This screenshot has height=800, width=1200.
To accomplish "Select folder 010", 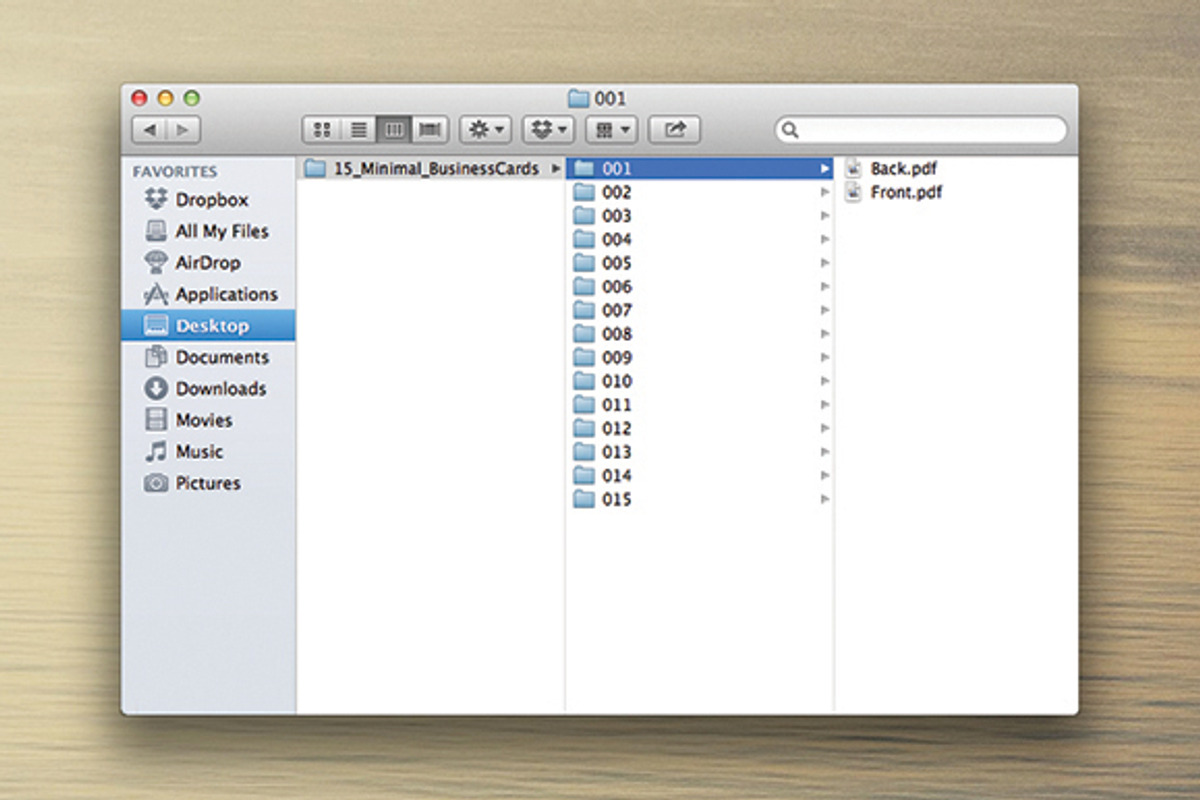I will (700, 381).
